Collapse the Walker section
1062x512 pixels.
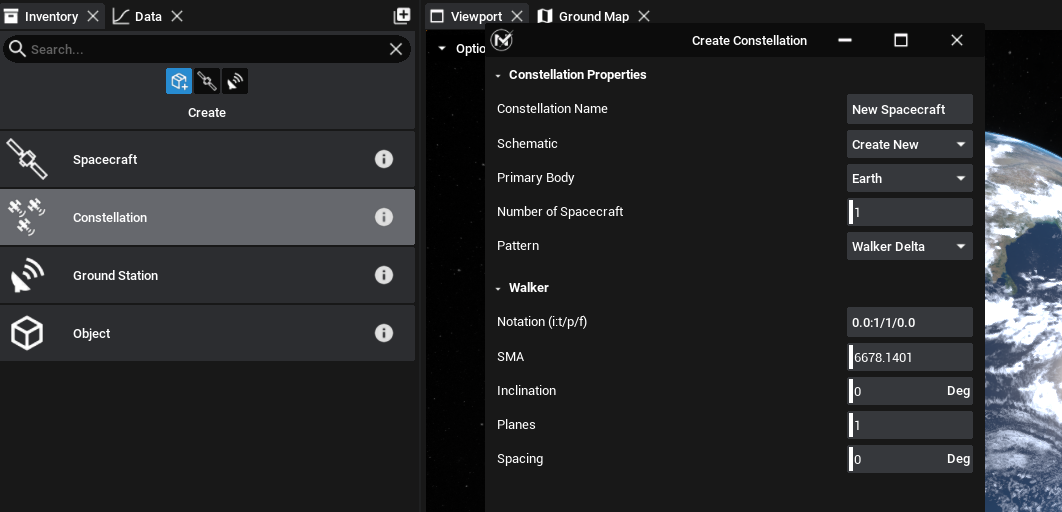(498, 289)
